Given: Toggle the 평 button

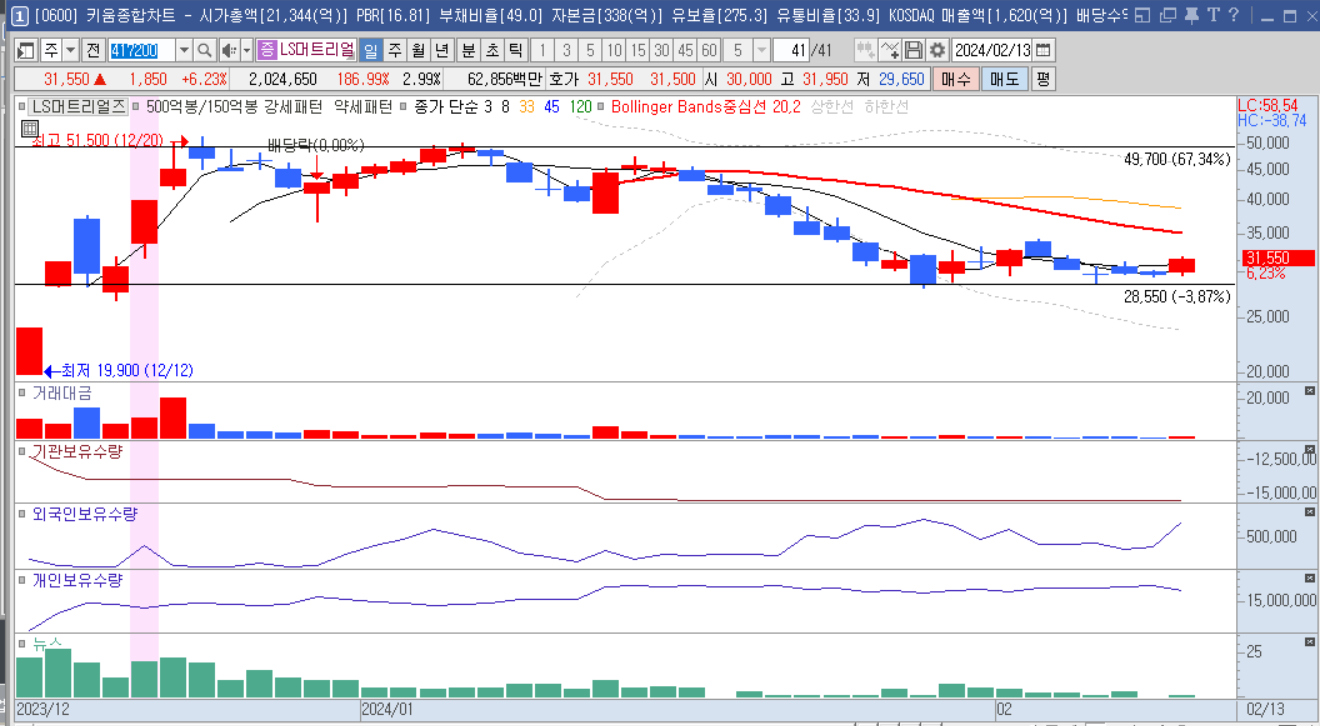Looking at the screenshot, I should pos(1043,79).
